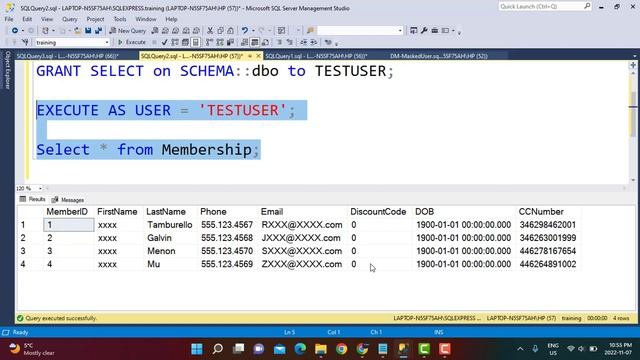Click the taskbar weather widget
640x360 pixels.
point(32,349)
